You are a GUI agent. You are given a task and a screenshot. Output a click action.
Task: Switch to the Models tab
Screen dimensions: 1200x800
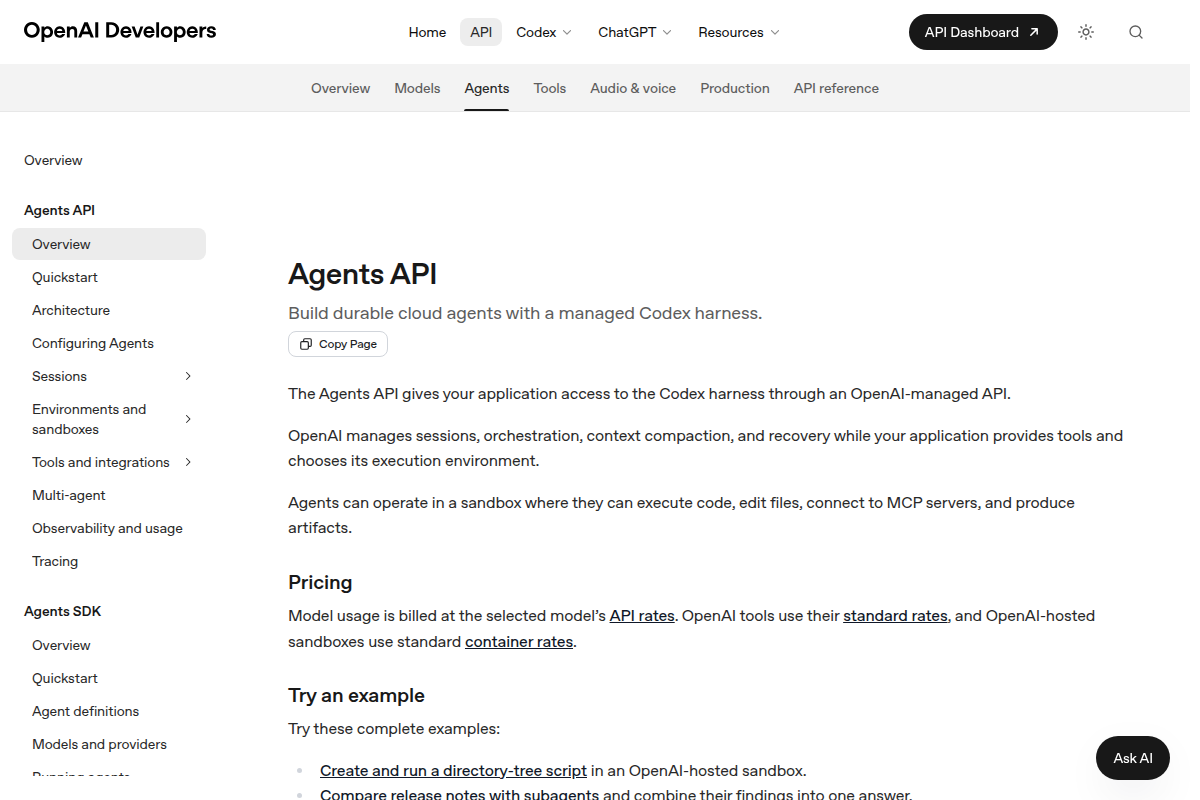tap(417, 88)
